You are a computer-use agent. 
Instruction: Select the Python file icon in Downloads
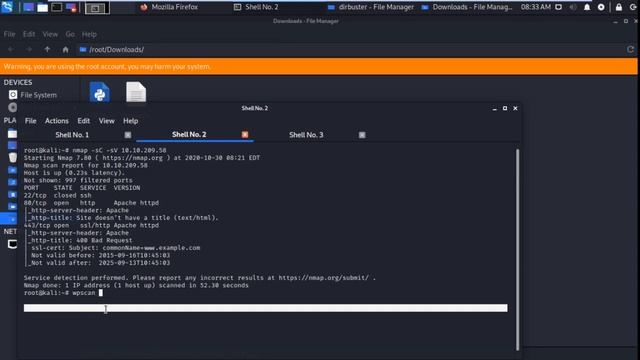click(100, 92)
